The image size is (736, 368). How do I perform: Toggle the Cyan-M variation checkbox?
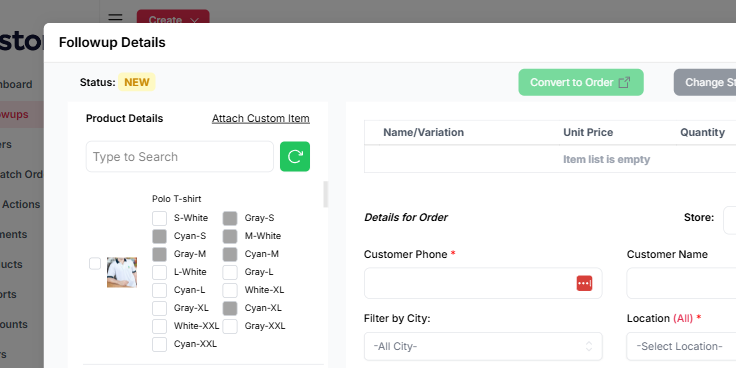230,254
